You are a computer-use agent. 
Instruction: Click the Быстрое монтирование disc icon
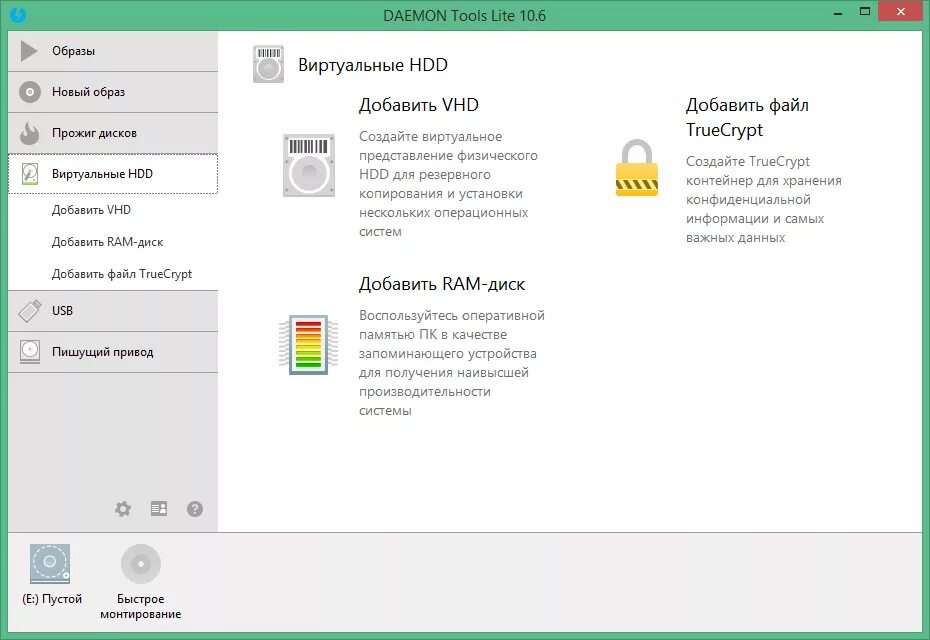point(141,563)
